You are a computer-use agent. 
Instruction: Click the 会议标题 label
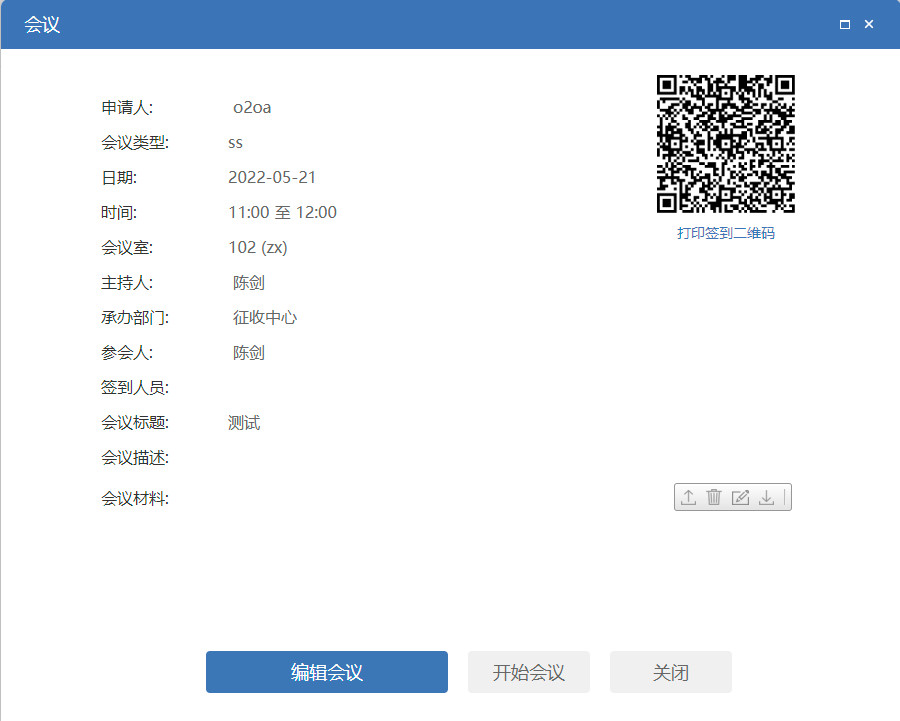pos(135,422)
